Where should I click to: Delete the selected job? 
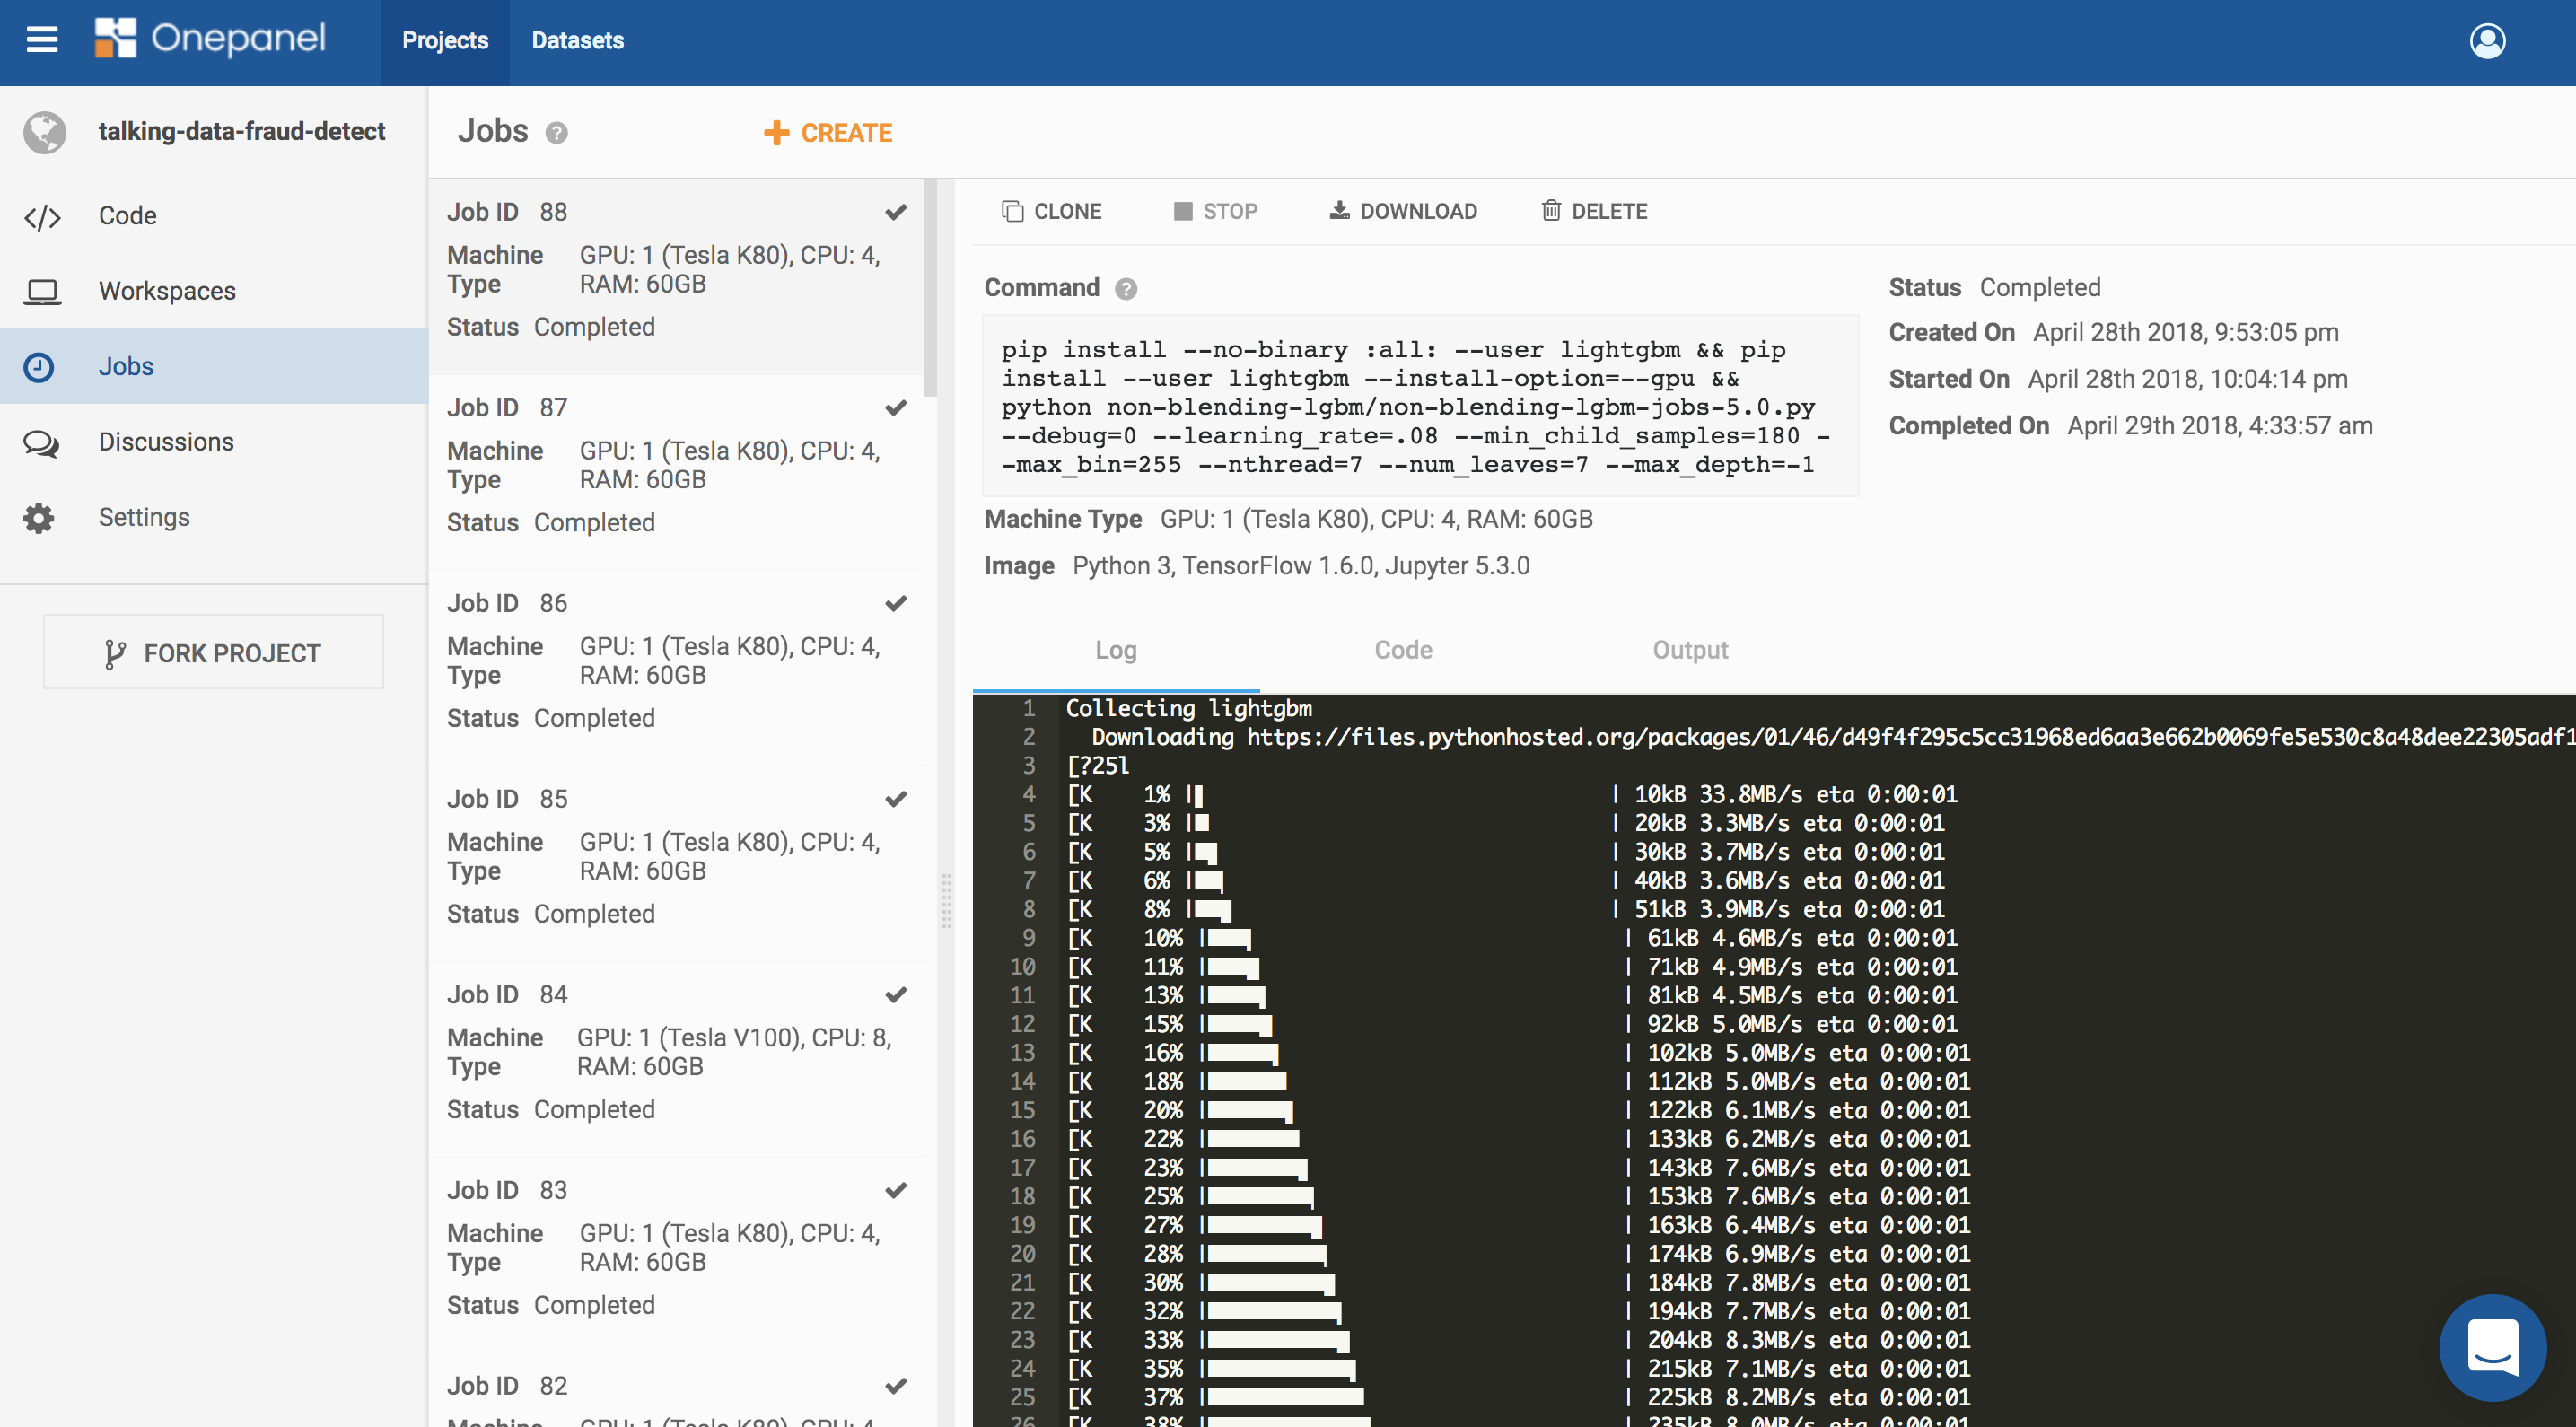point(1594,211)
